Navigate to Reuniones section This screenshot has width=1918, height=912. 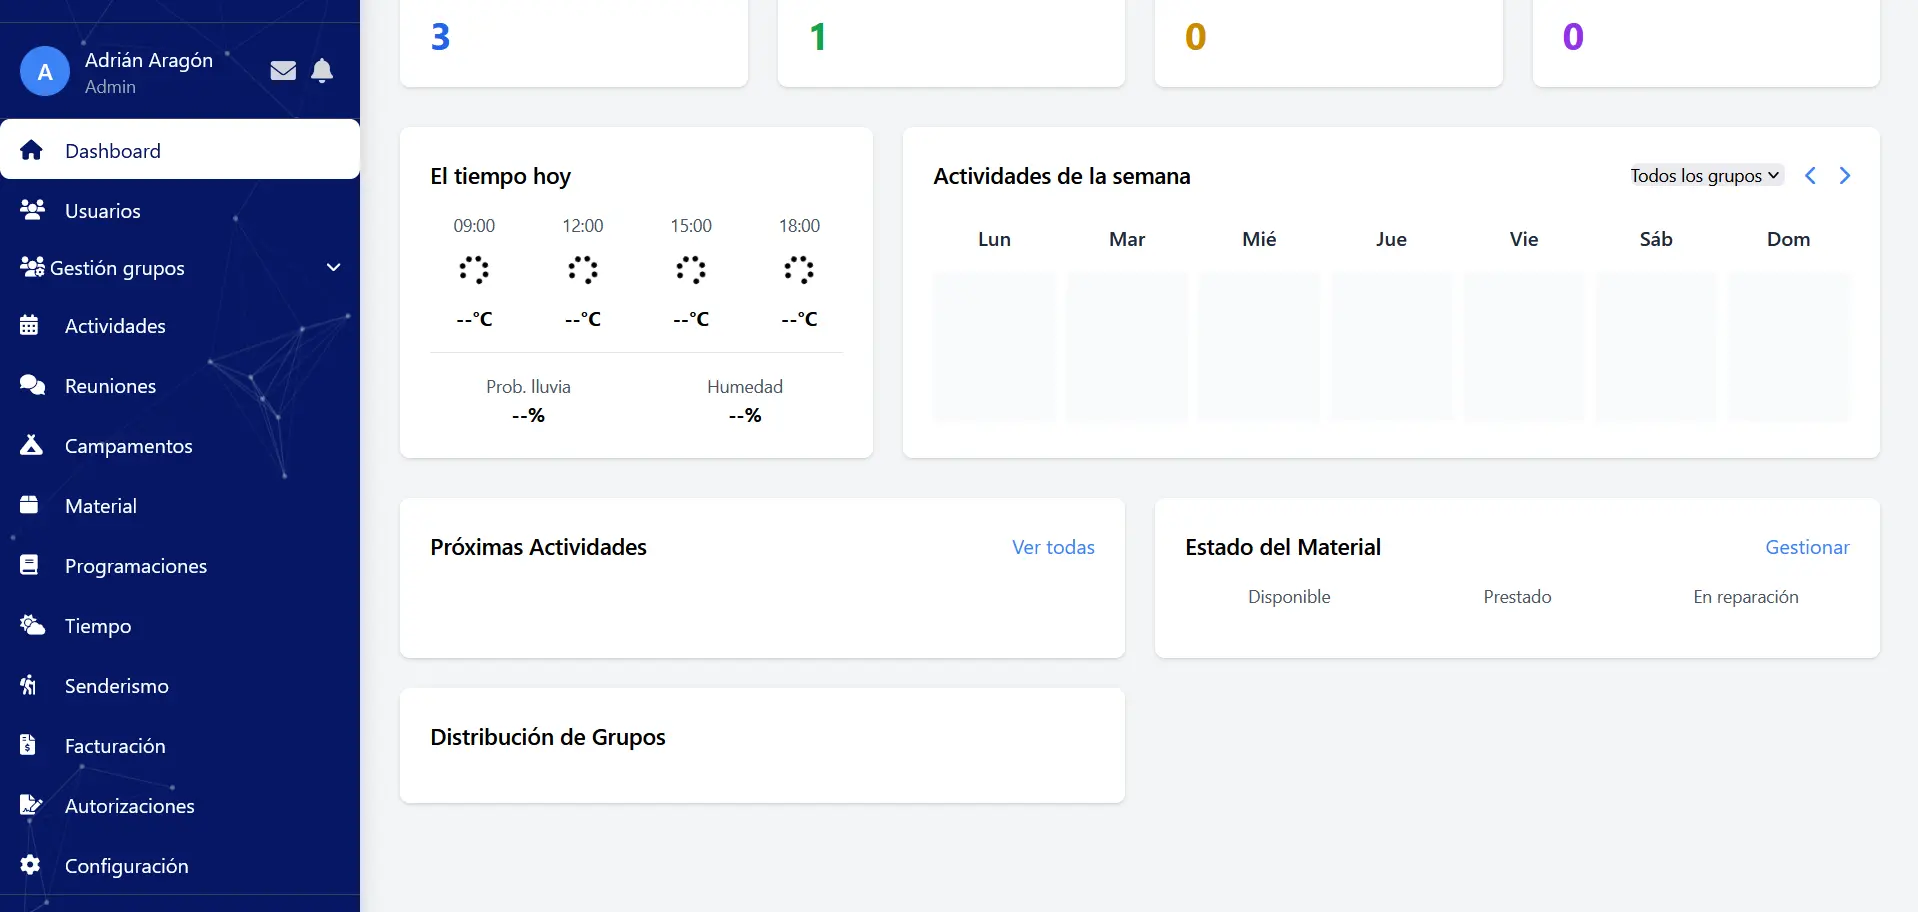click(x=110, y=386)
